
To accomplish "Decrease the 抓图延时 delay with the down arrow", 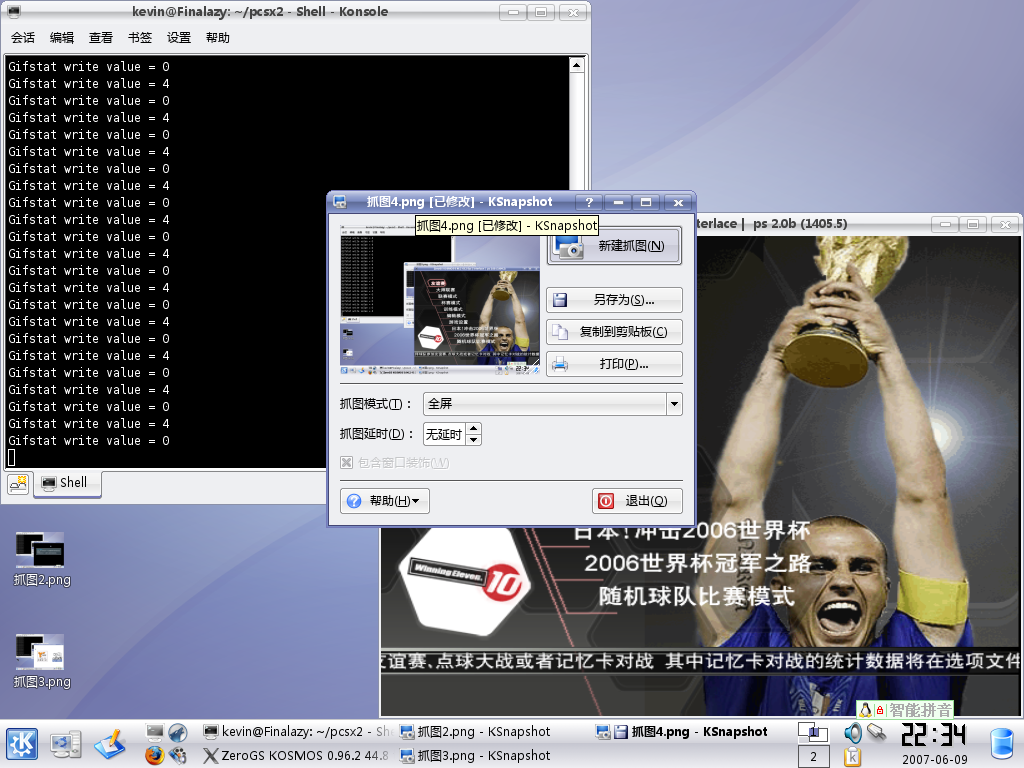I will 474,440.
